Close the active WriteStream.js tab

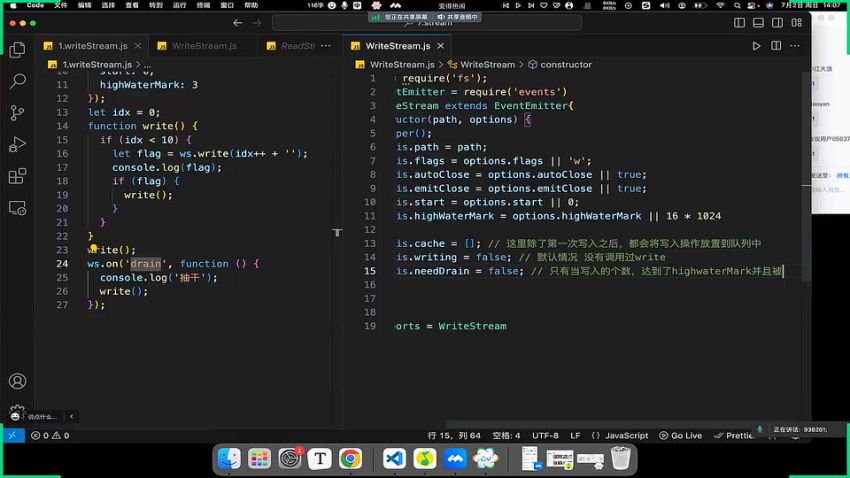coord(441,46)
